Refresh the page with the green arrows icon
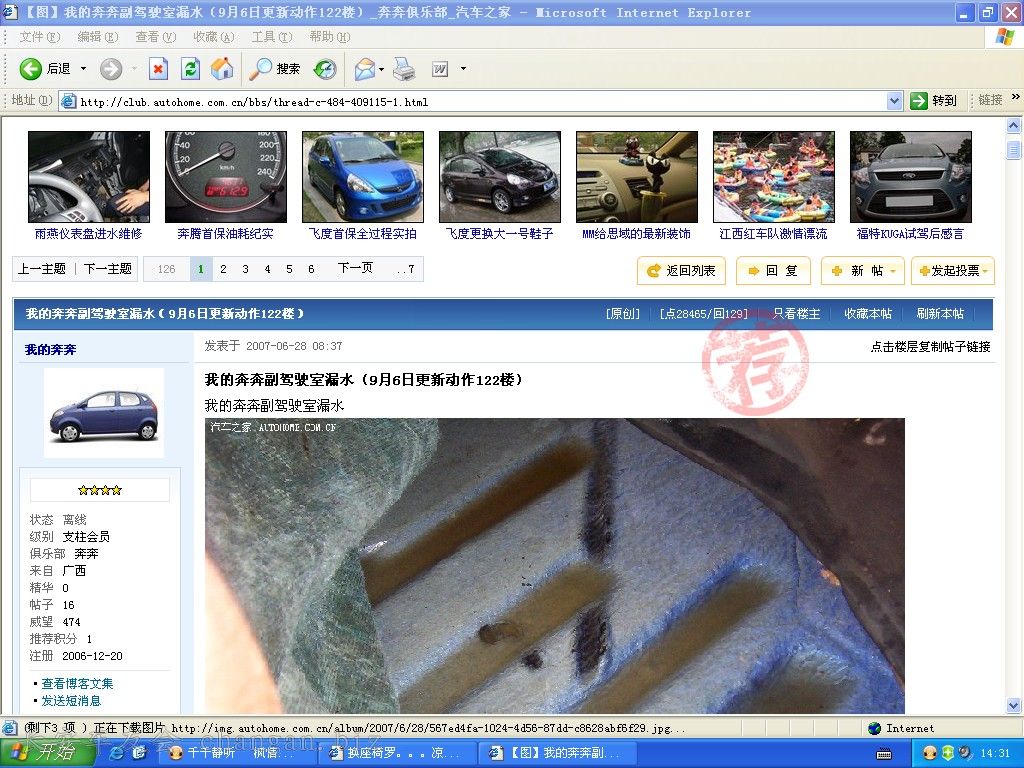The image size is (1024, 768). point(190,69)
